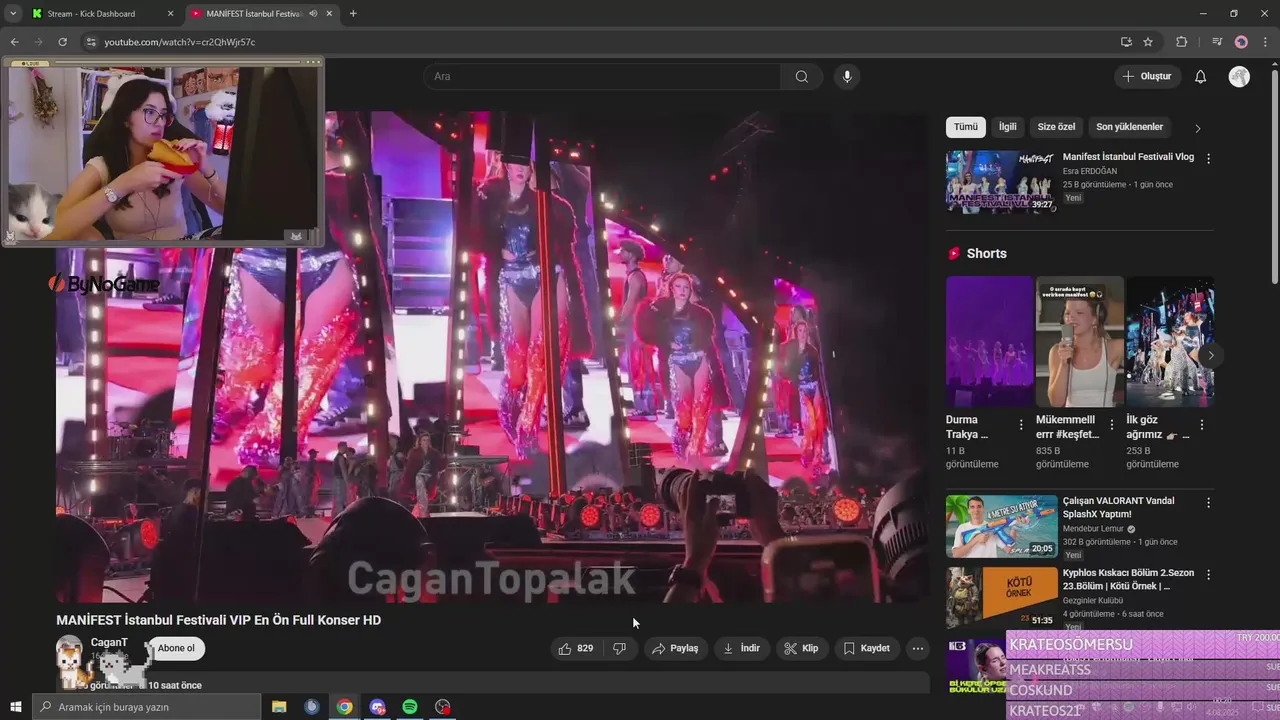Open a new browser tab

(x=353, y=13)
